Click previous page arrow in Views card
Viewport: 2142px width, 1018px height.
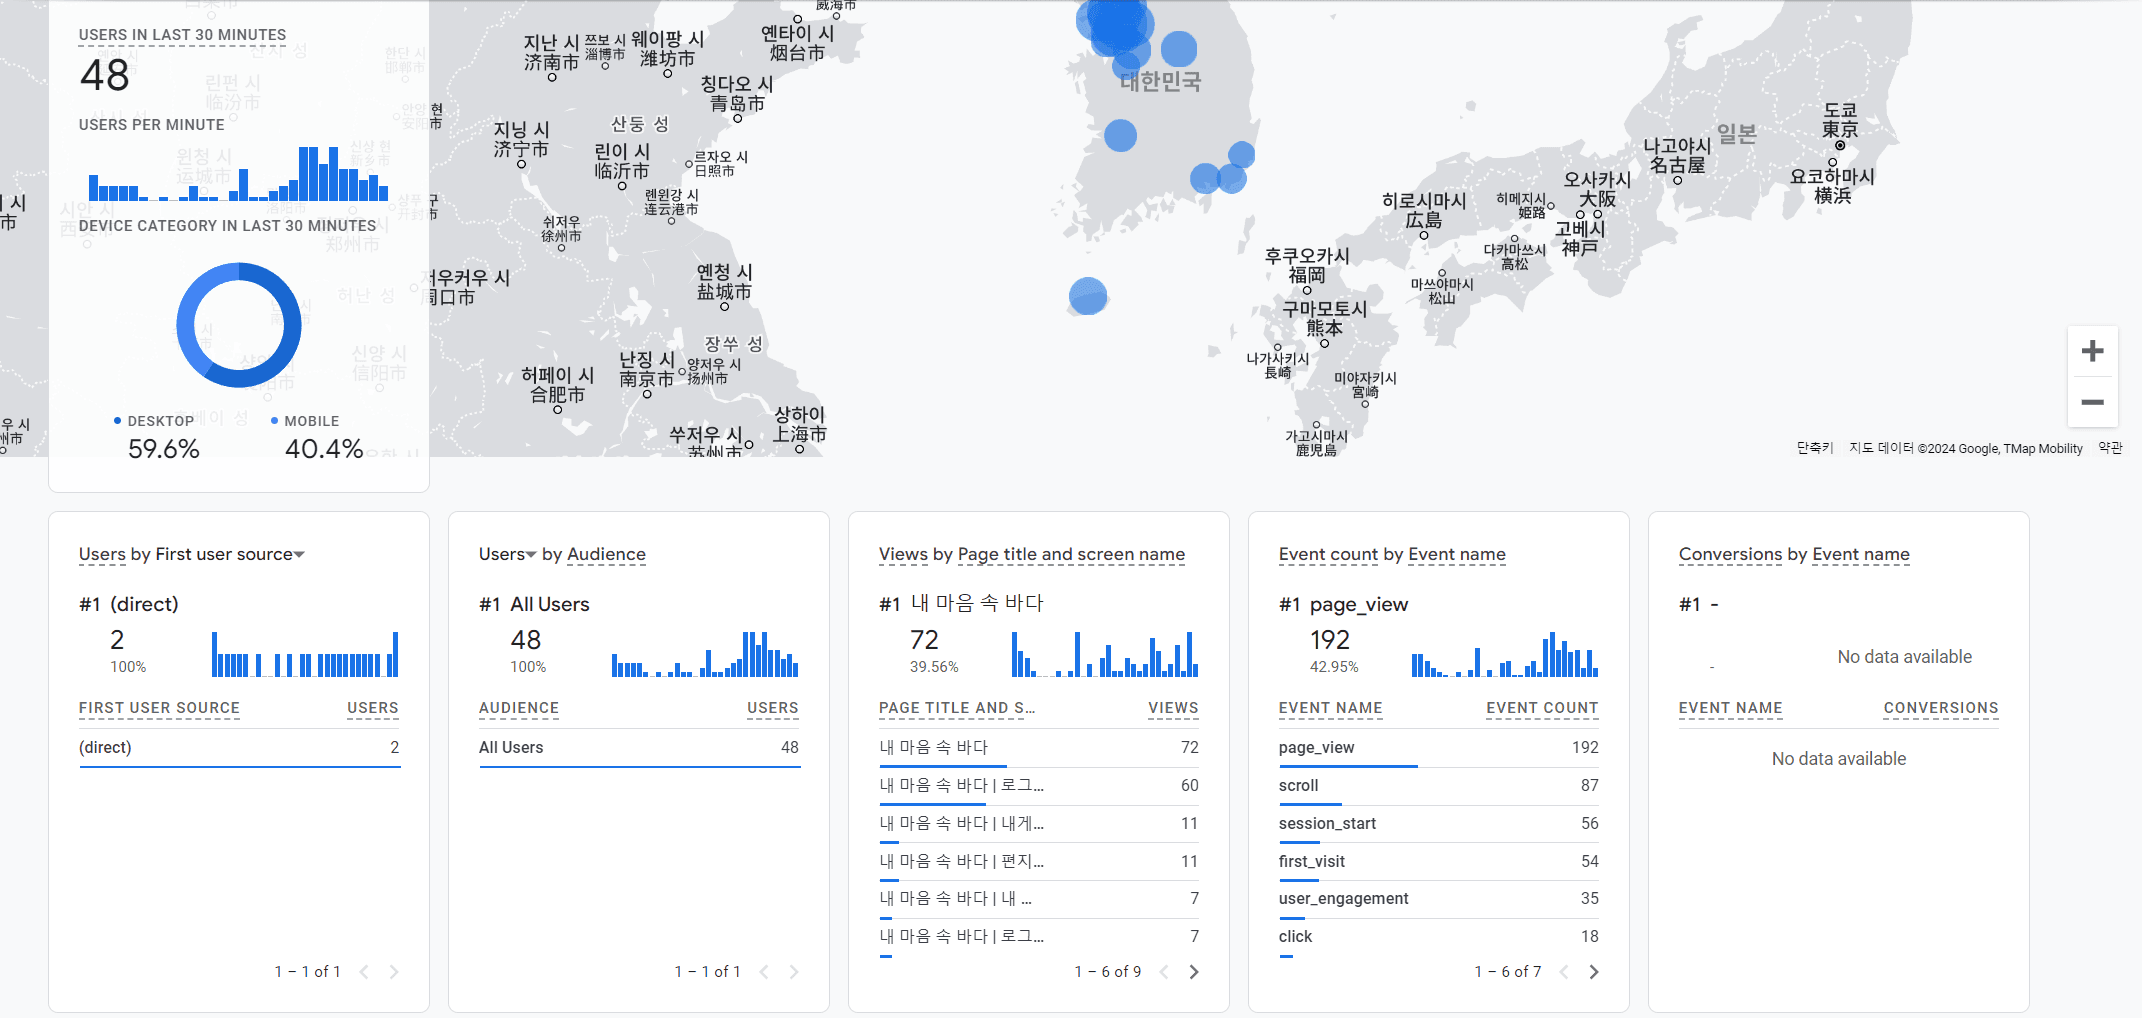pyautogui.click(x=1164, y=972)
